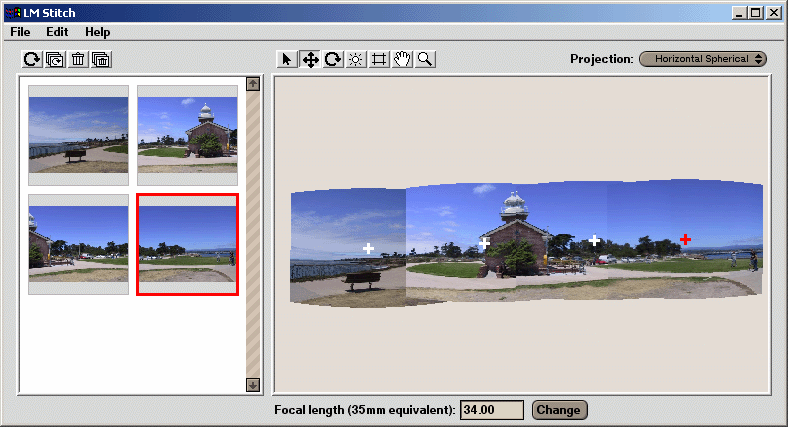788x427 pixels.
Task: Click the LM Stitch title bar icon
Action: (x=13, y=13)
